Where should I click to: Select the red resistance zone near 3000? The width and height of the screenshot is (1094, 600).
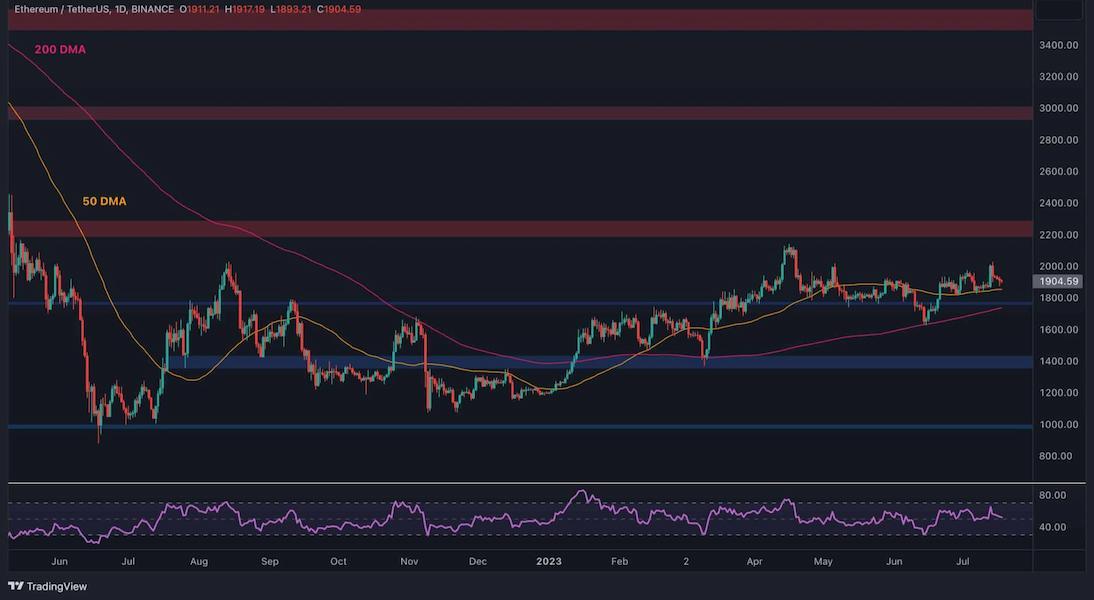click(520, 113)
